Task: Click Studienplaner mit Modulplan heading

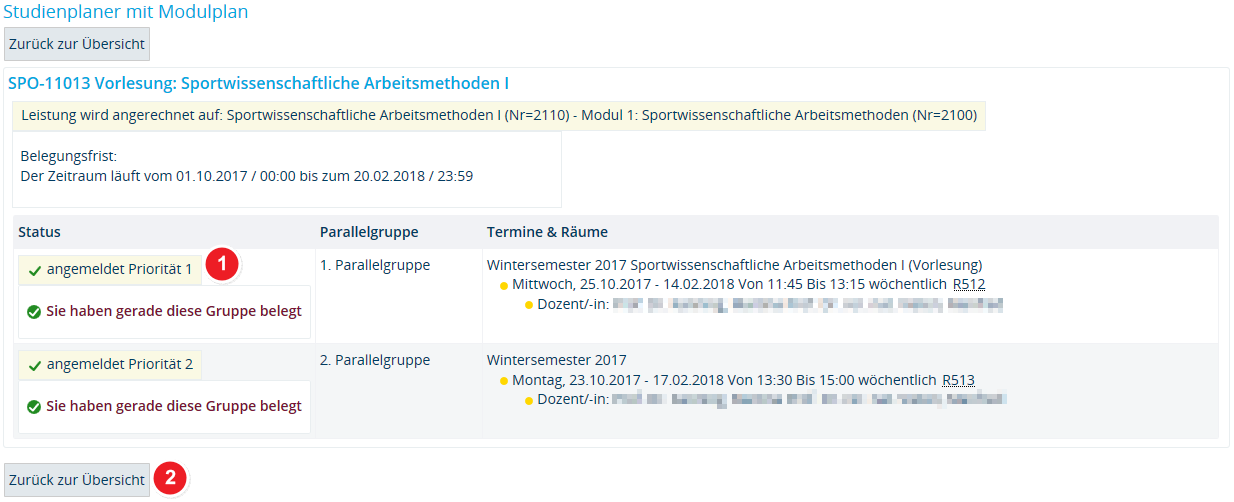Action: 125,12
